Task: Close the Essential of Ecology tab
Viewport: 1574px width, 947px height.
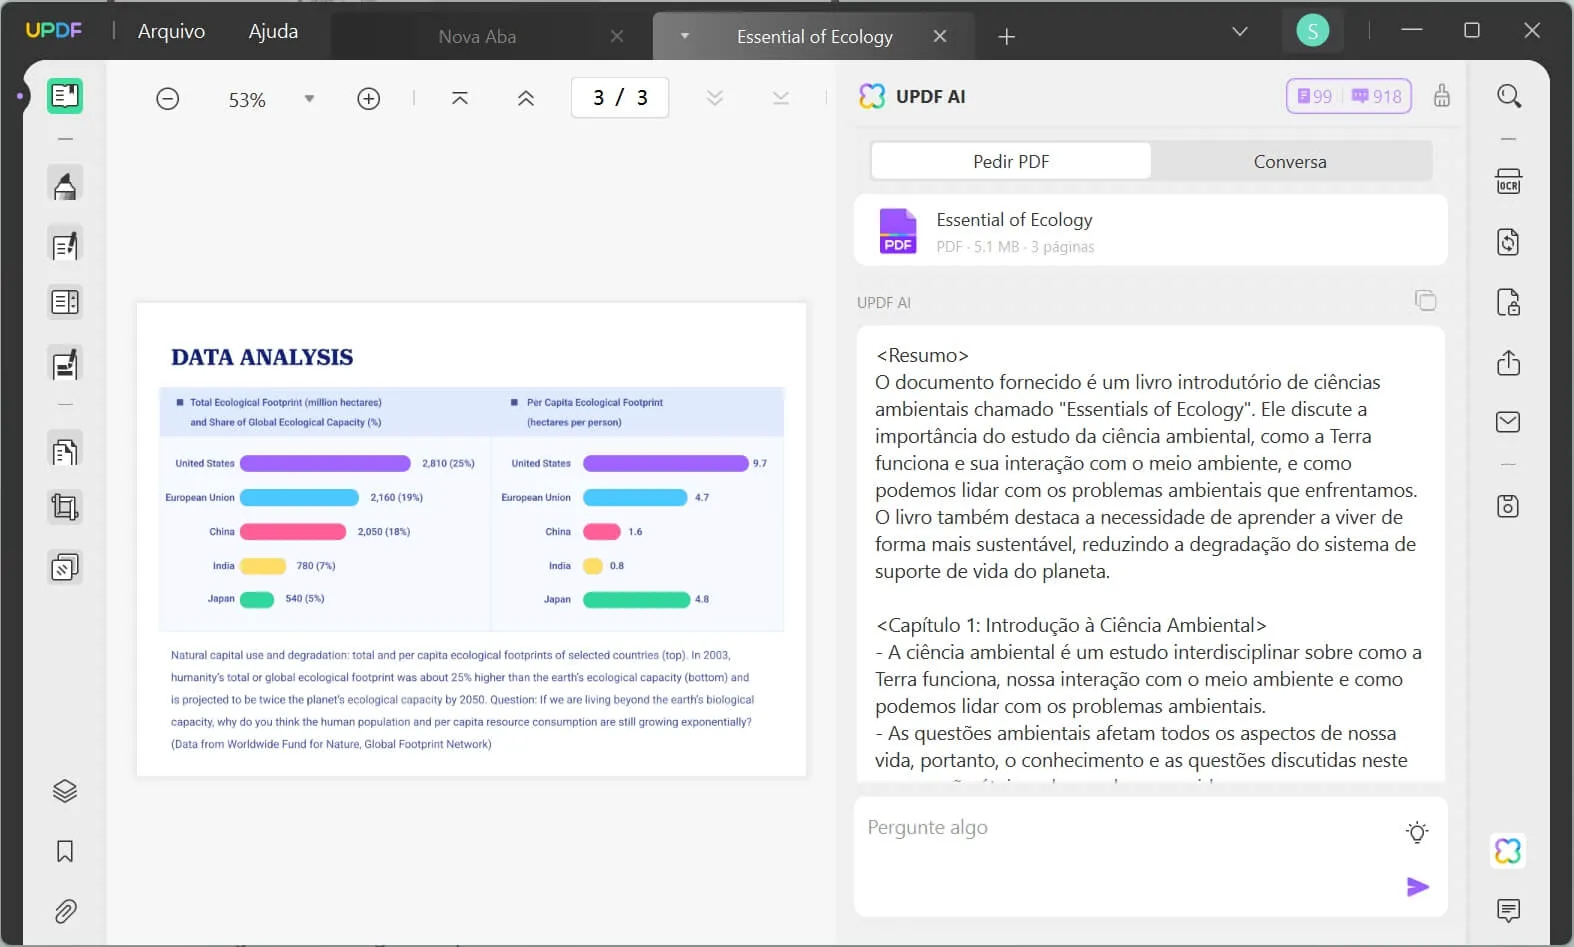Action: coord(940,36)
